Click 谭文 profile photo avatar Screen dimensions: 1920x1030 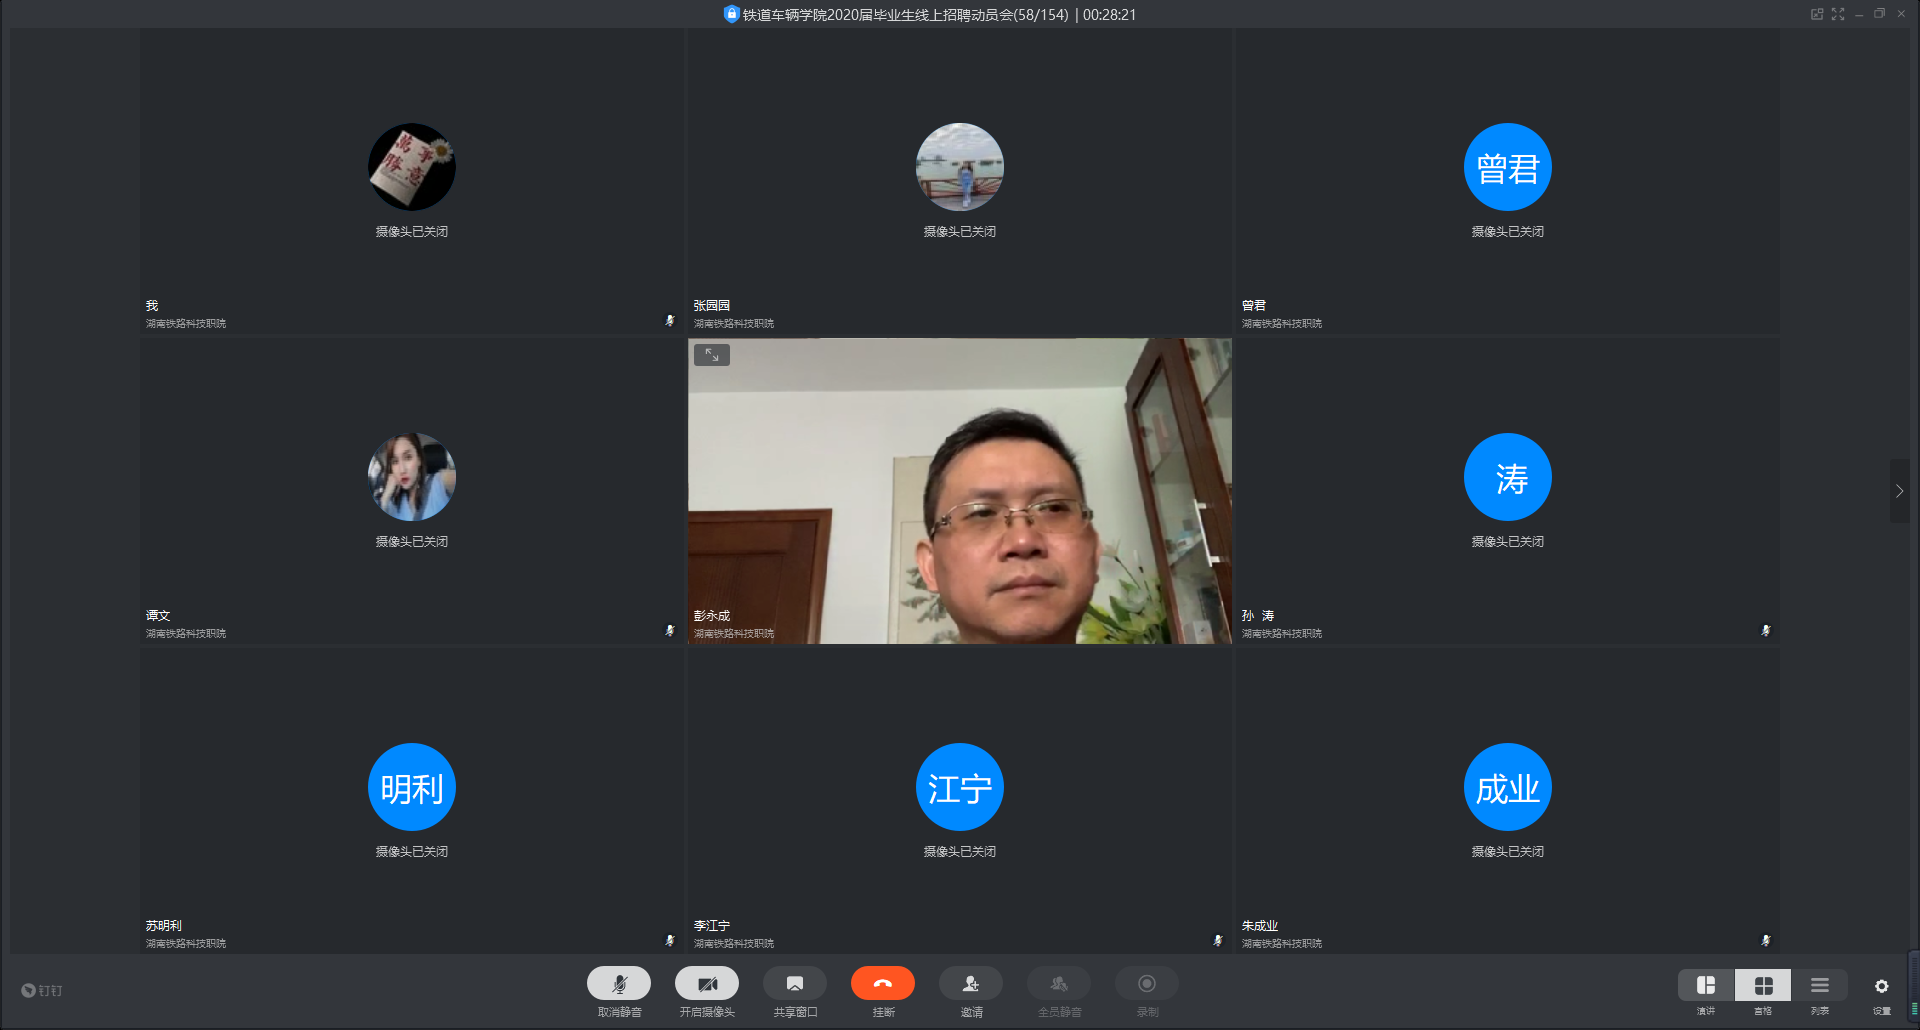pos(412,477)
